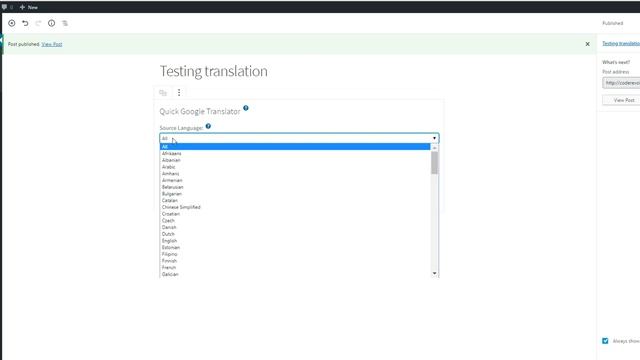Image resolution: width=640 pixels, height=360 pixels.
Task: Click the View Post button in sidebar
Action: tap(621, 100)
